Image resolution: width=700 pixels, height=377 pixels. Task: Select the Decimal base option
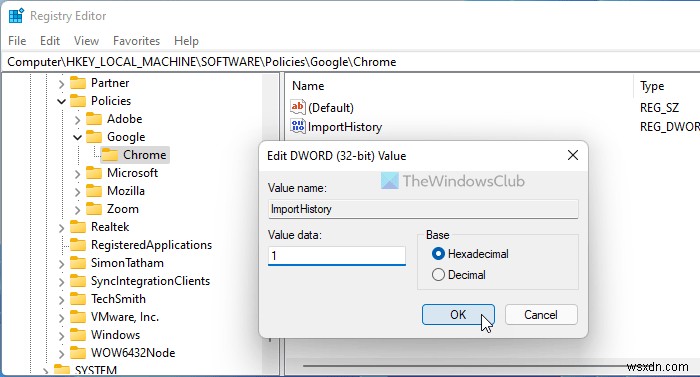pyautogui.click(x=458, y=275)
